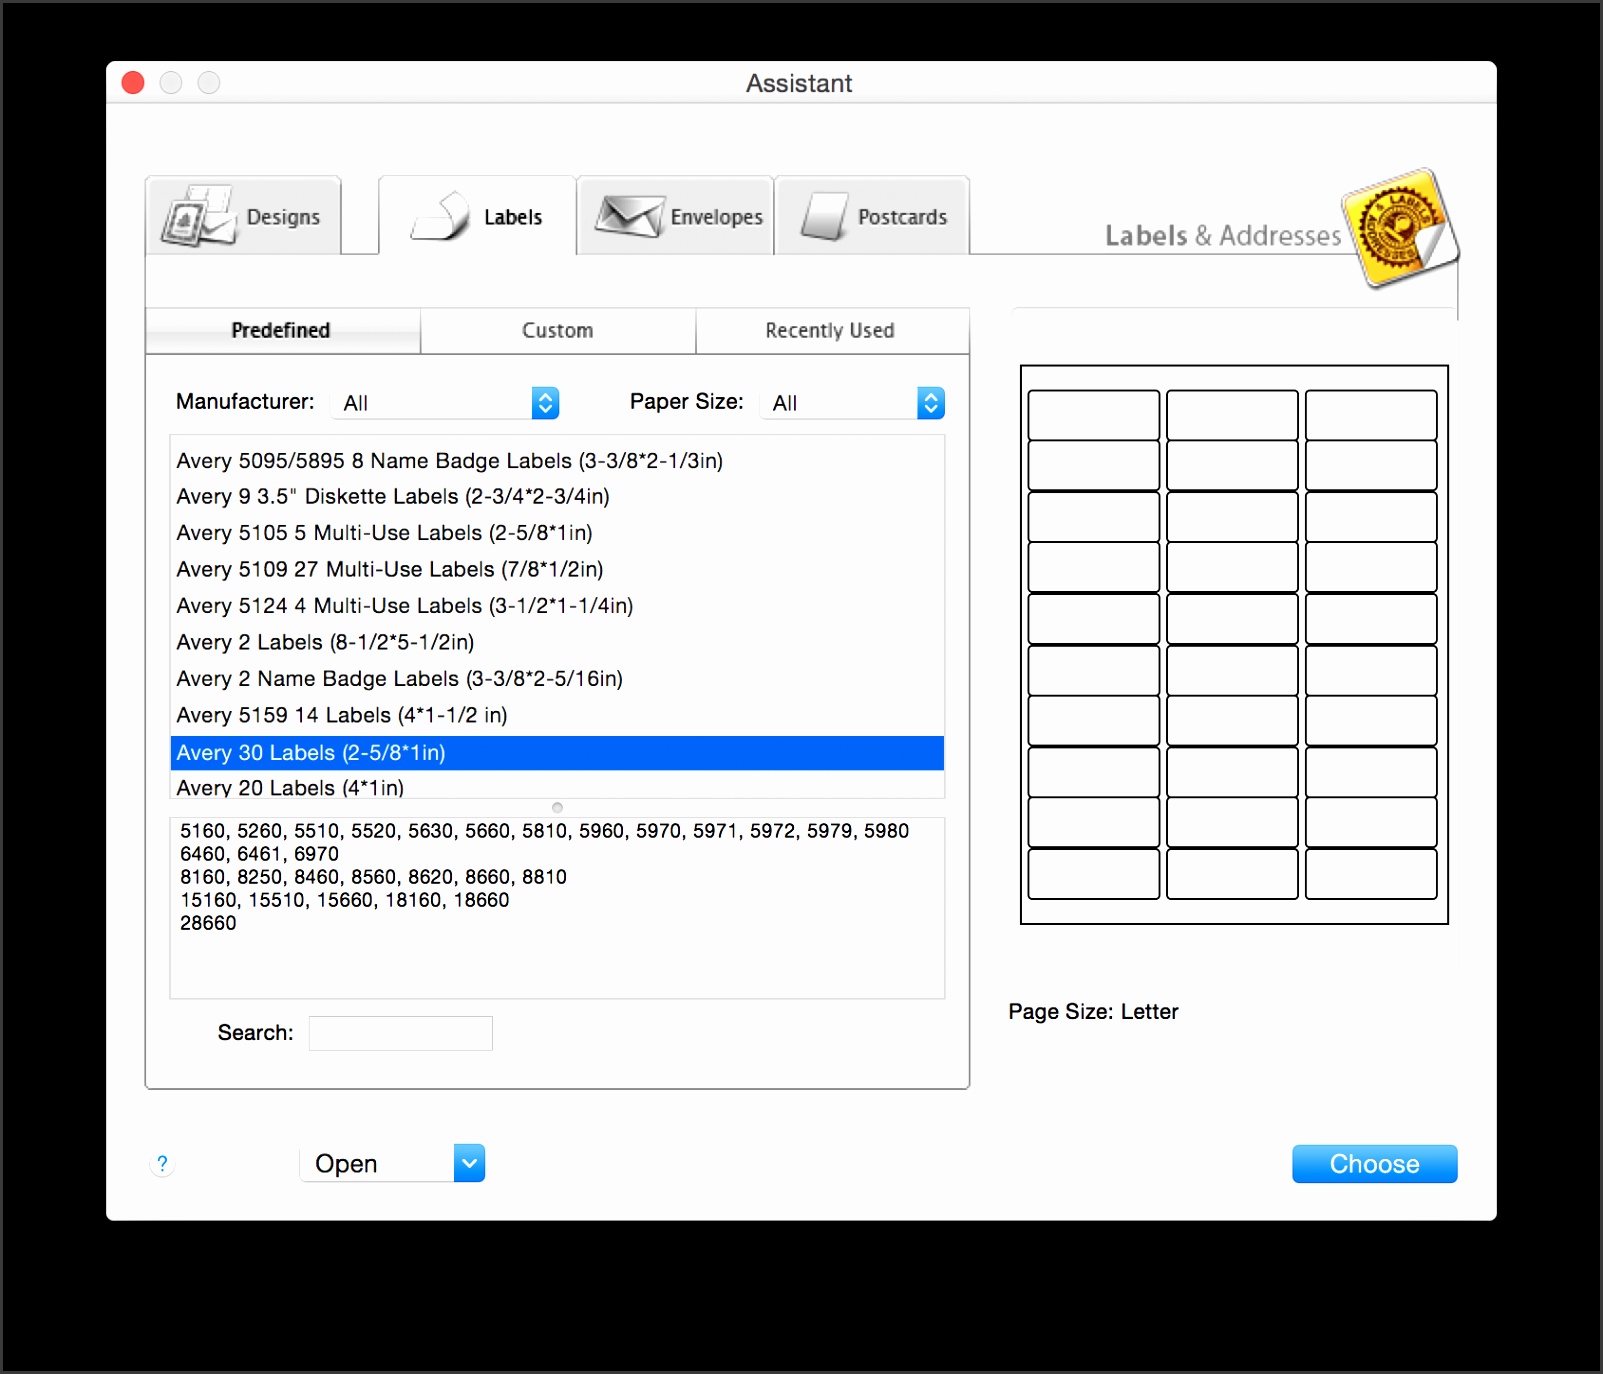Image resolution: width=1603 pixels, height=1374 pixels.
Task: Select Avery 2 Name Badge Labels row
Action: (x=557, y=679)
